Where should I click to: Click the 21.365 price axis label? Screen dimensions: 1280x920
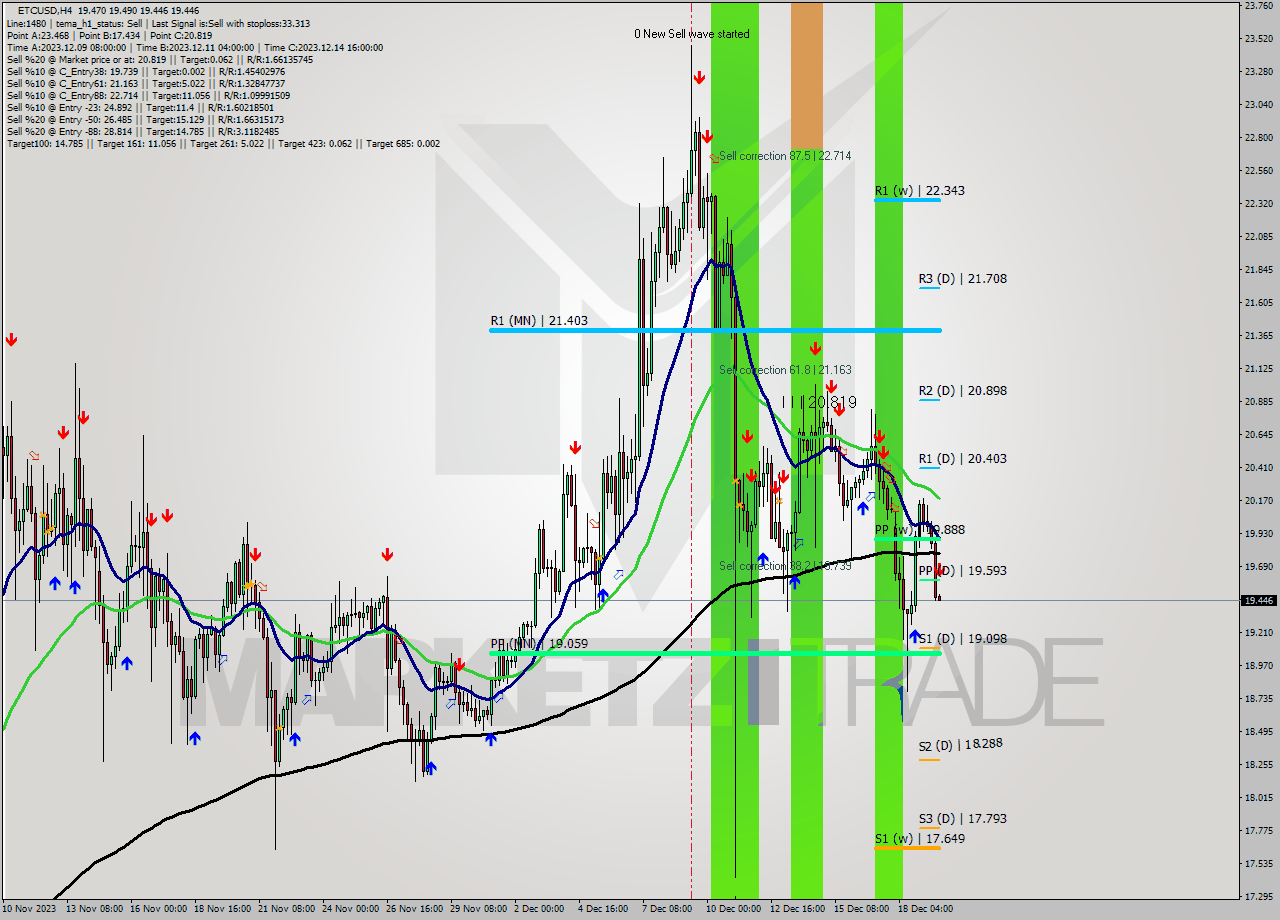click(x=1257, y=335)
